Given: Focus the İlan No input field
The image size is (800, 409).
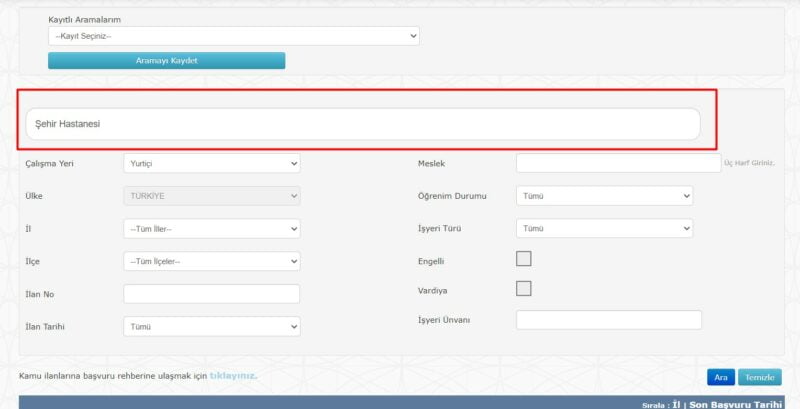Looking at the screenshot, I should (211, 294).
